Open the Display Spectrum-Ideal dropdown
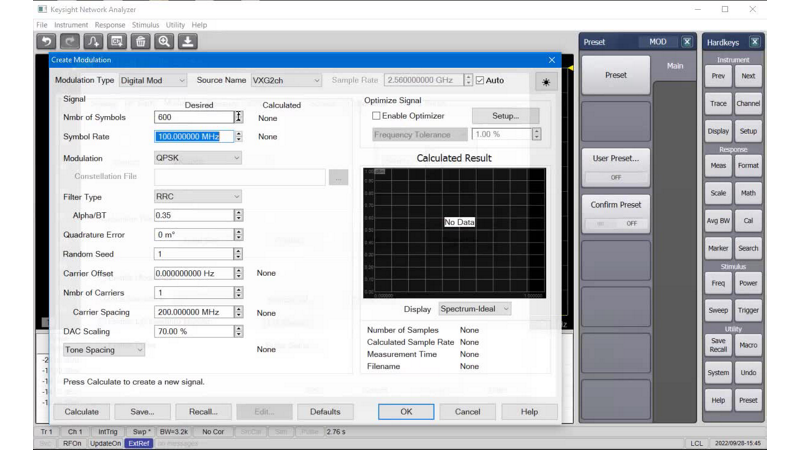Screen dimensions: 800x450 coord(474,309)
